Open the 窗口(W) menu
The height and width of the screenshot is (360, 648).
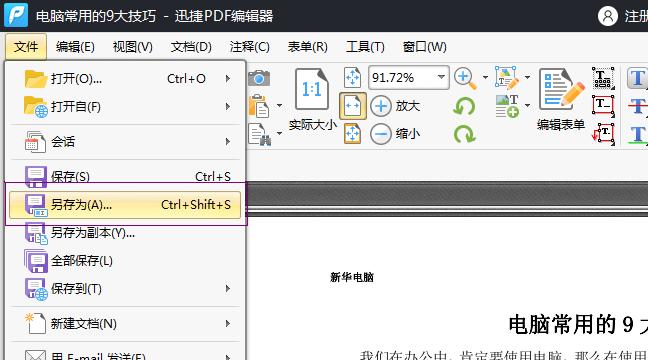click(425, 47)
